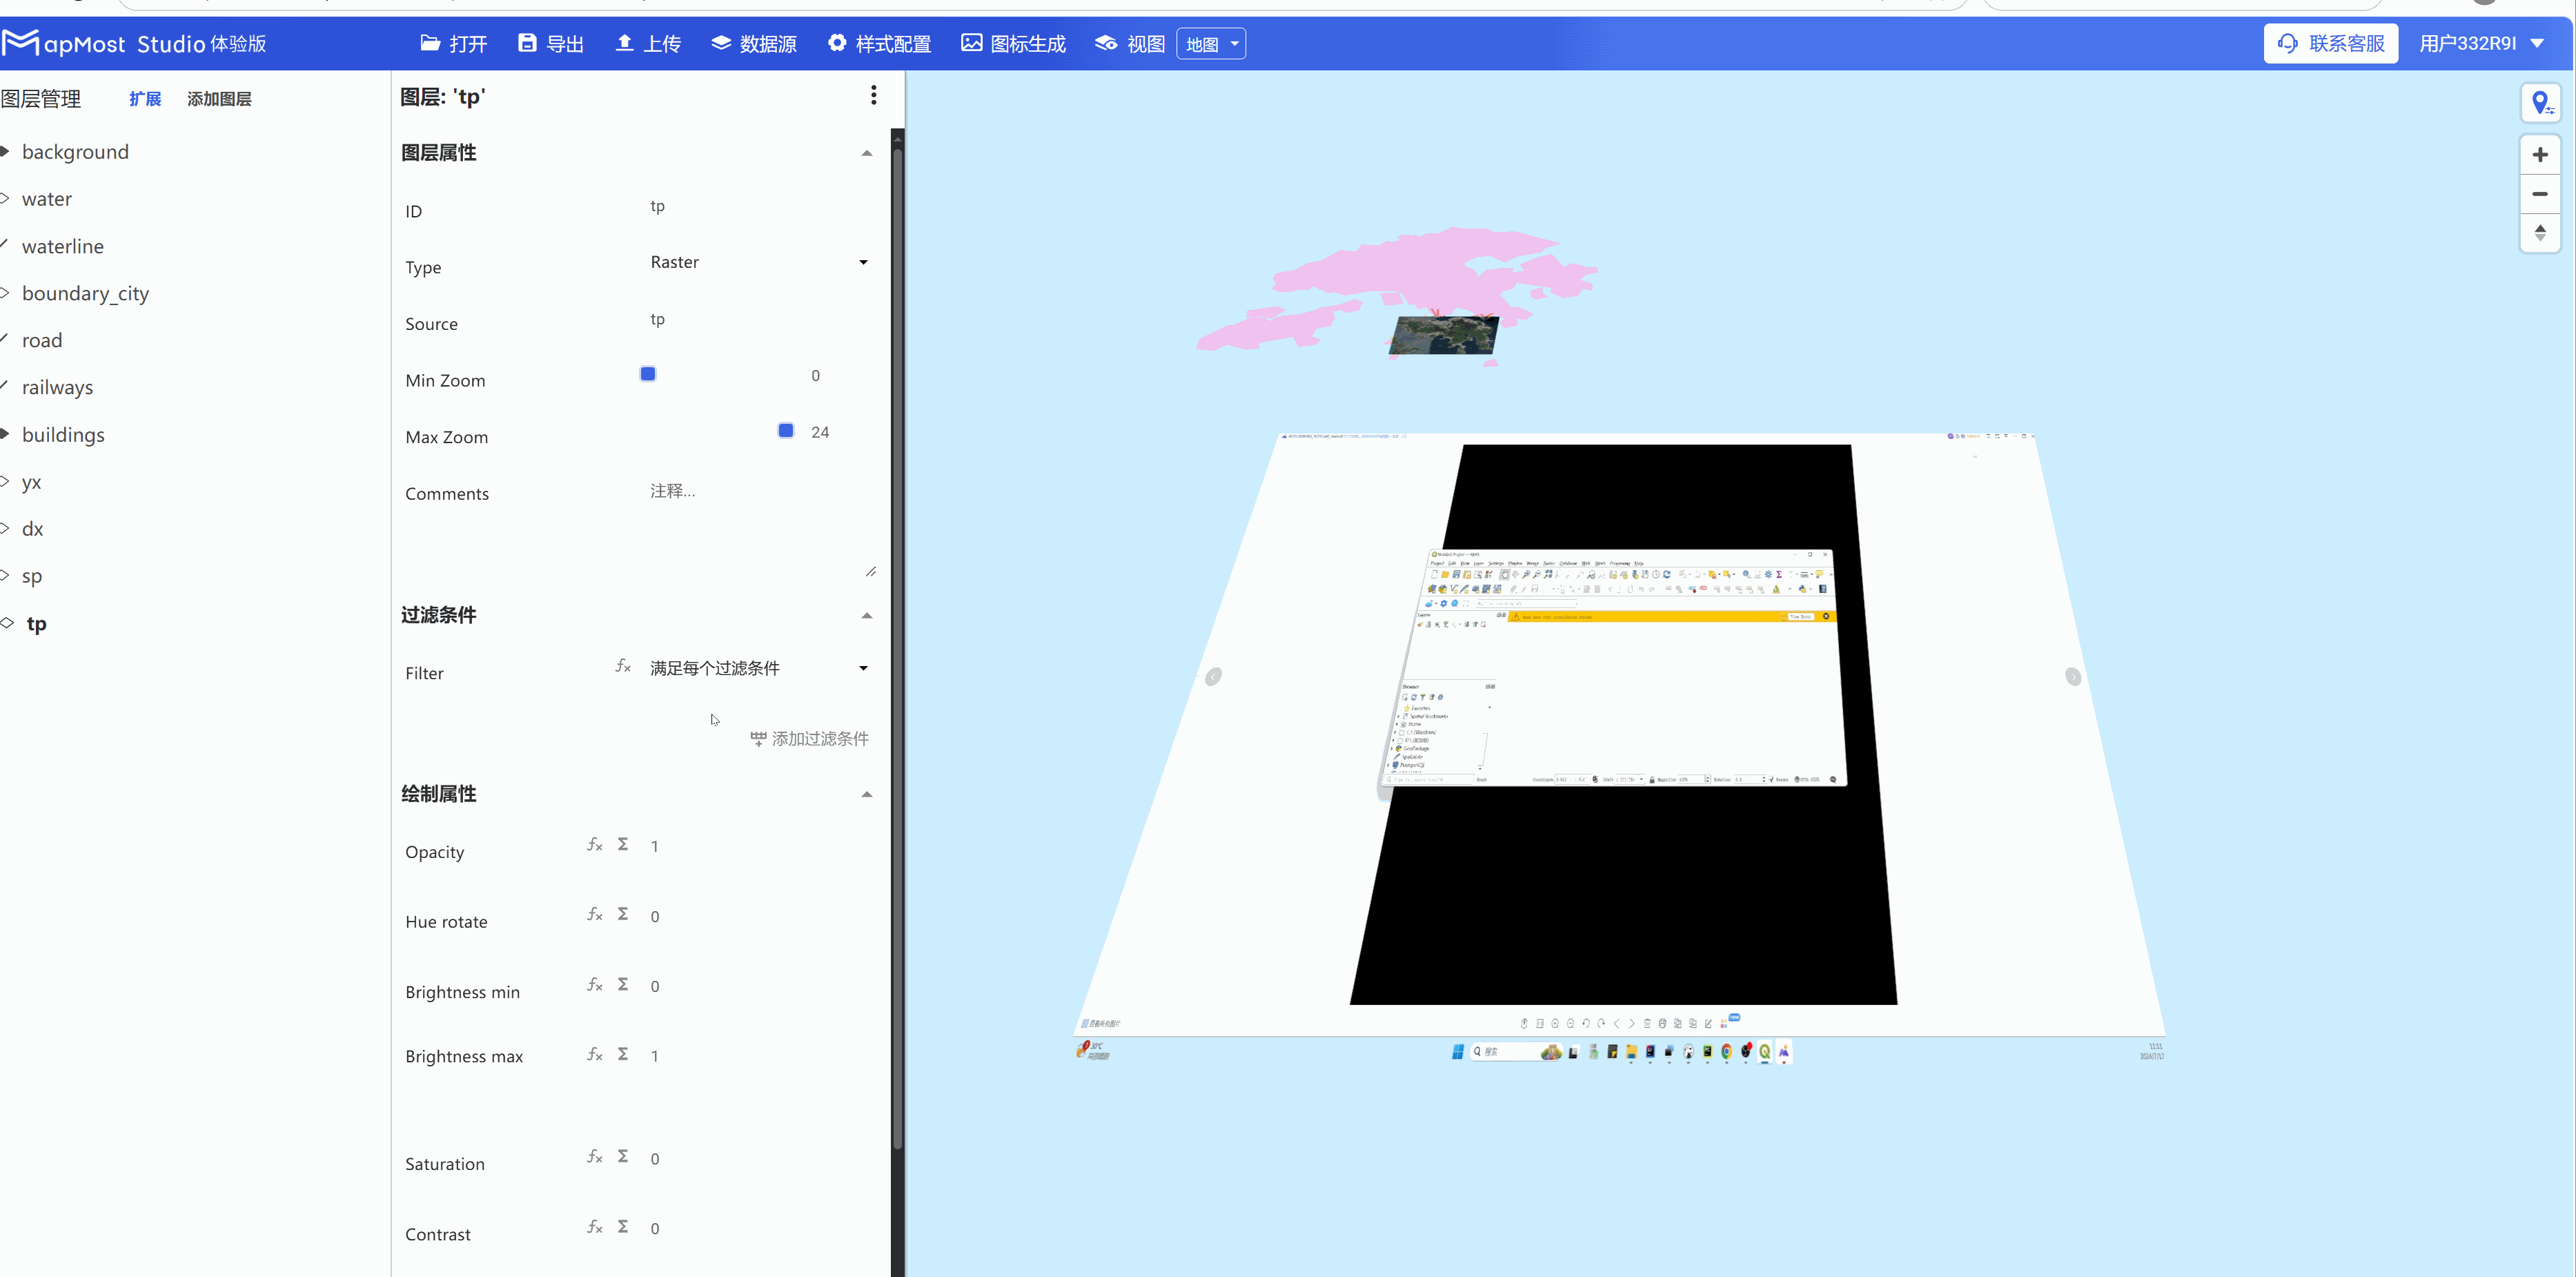
Task: Open the 图标生成 icon generator
Action: (1012, 43)
